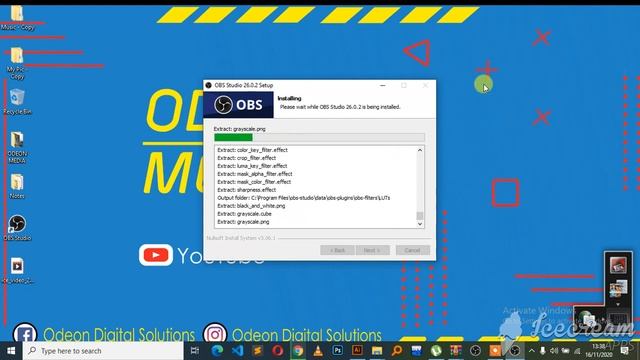640x360 pixels.
Task: Click the red icon in the recorder widget
Action: click(618, 265)
